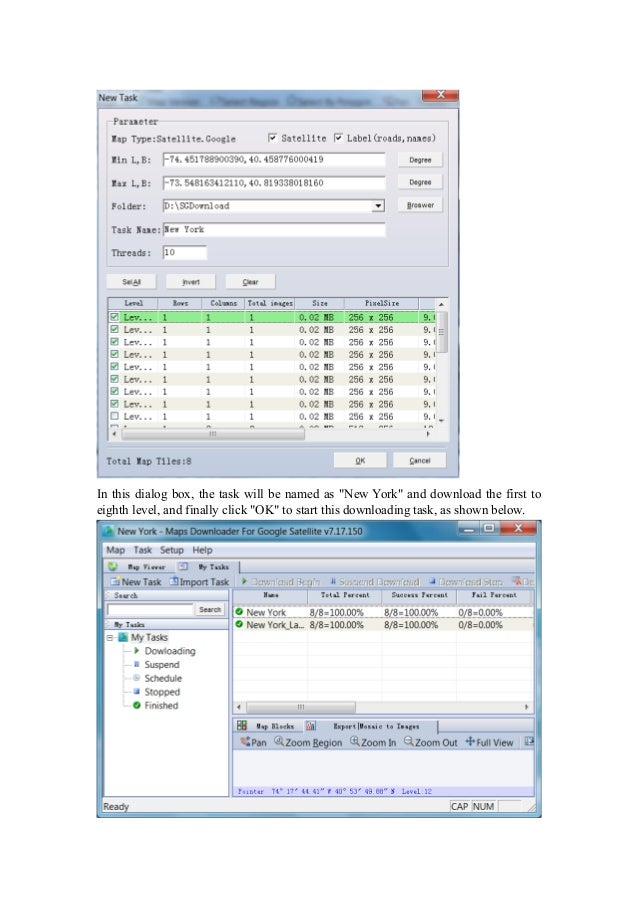Click the green status icon of New York task
638x903 pixels.
tap(239, 612)
